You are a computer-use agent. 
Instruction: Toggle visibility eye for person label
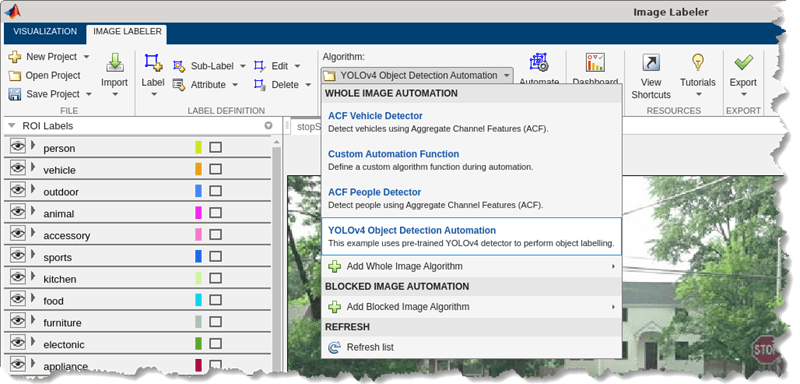[x=17, y=147]
